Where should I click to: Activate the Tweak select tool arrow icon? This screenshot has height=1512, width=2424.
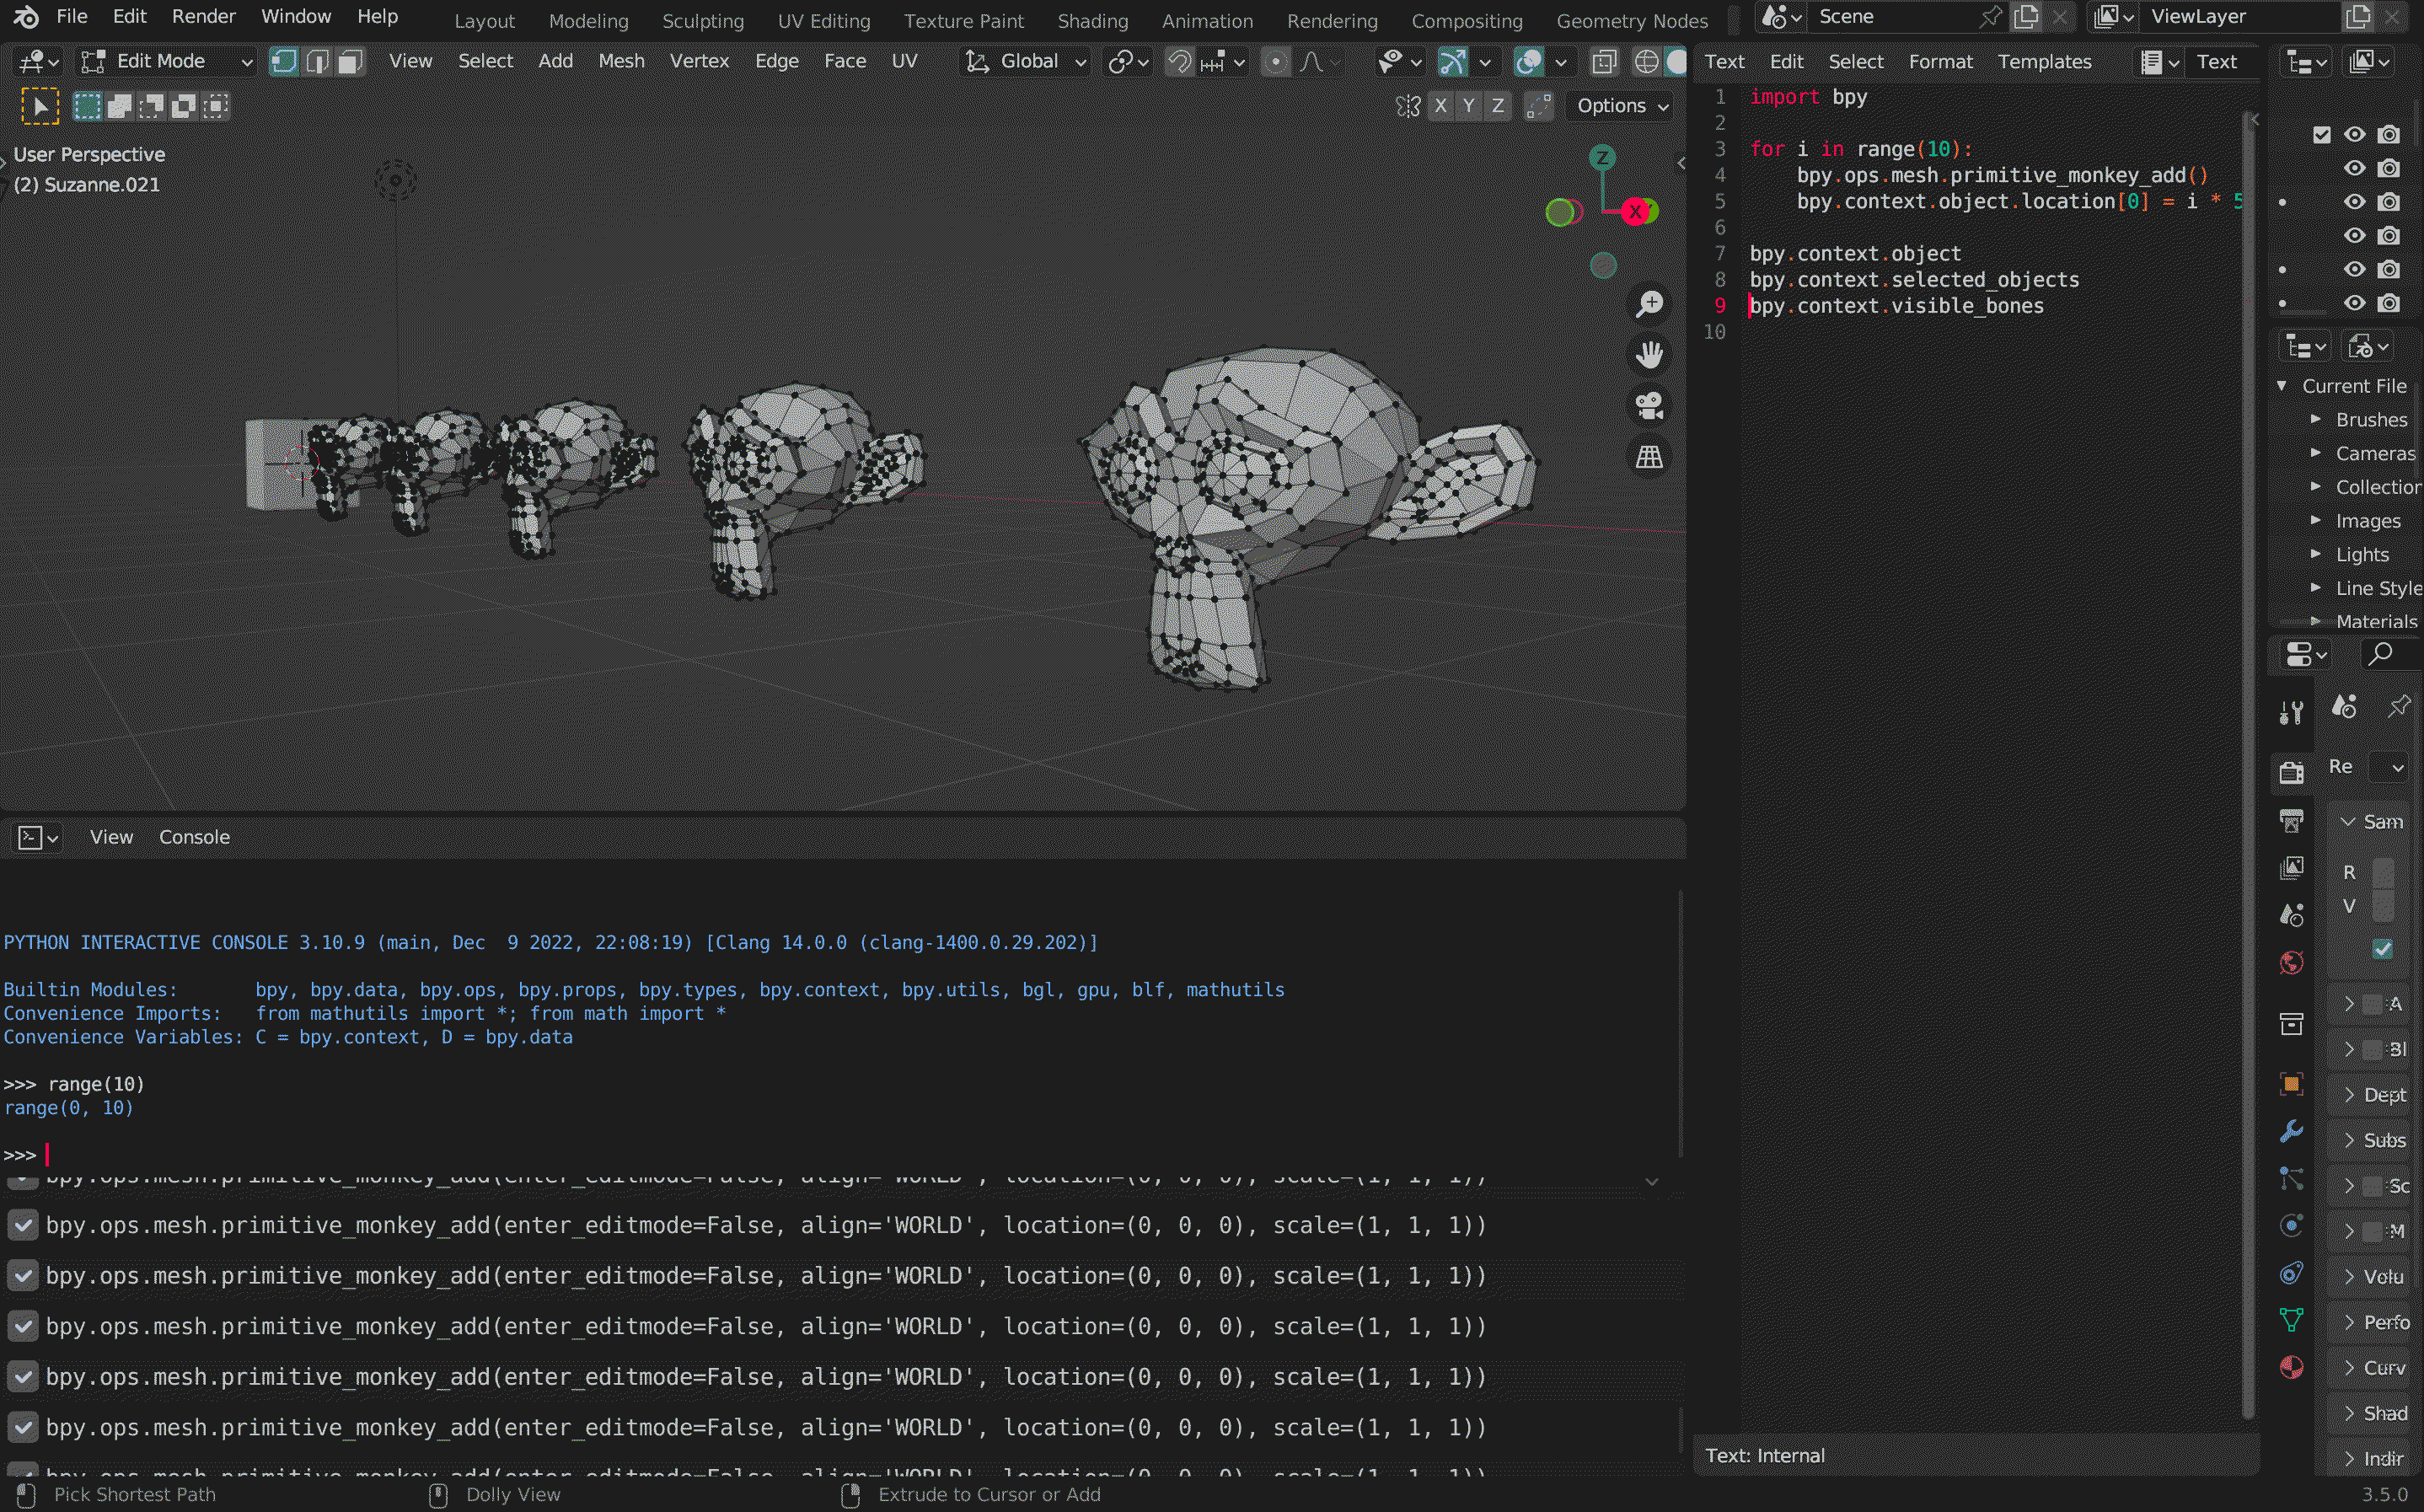pos(40,106)
